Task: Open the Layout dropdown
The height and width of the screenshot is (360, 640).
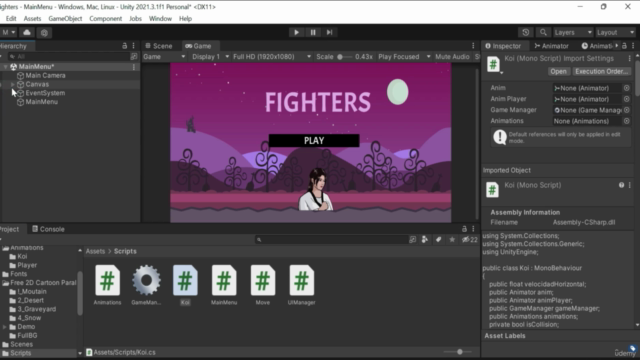Action: coord(615,32)
